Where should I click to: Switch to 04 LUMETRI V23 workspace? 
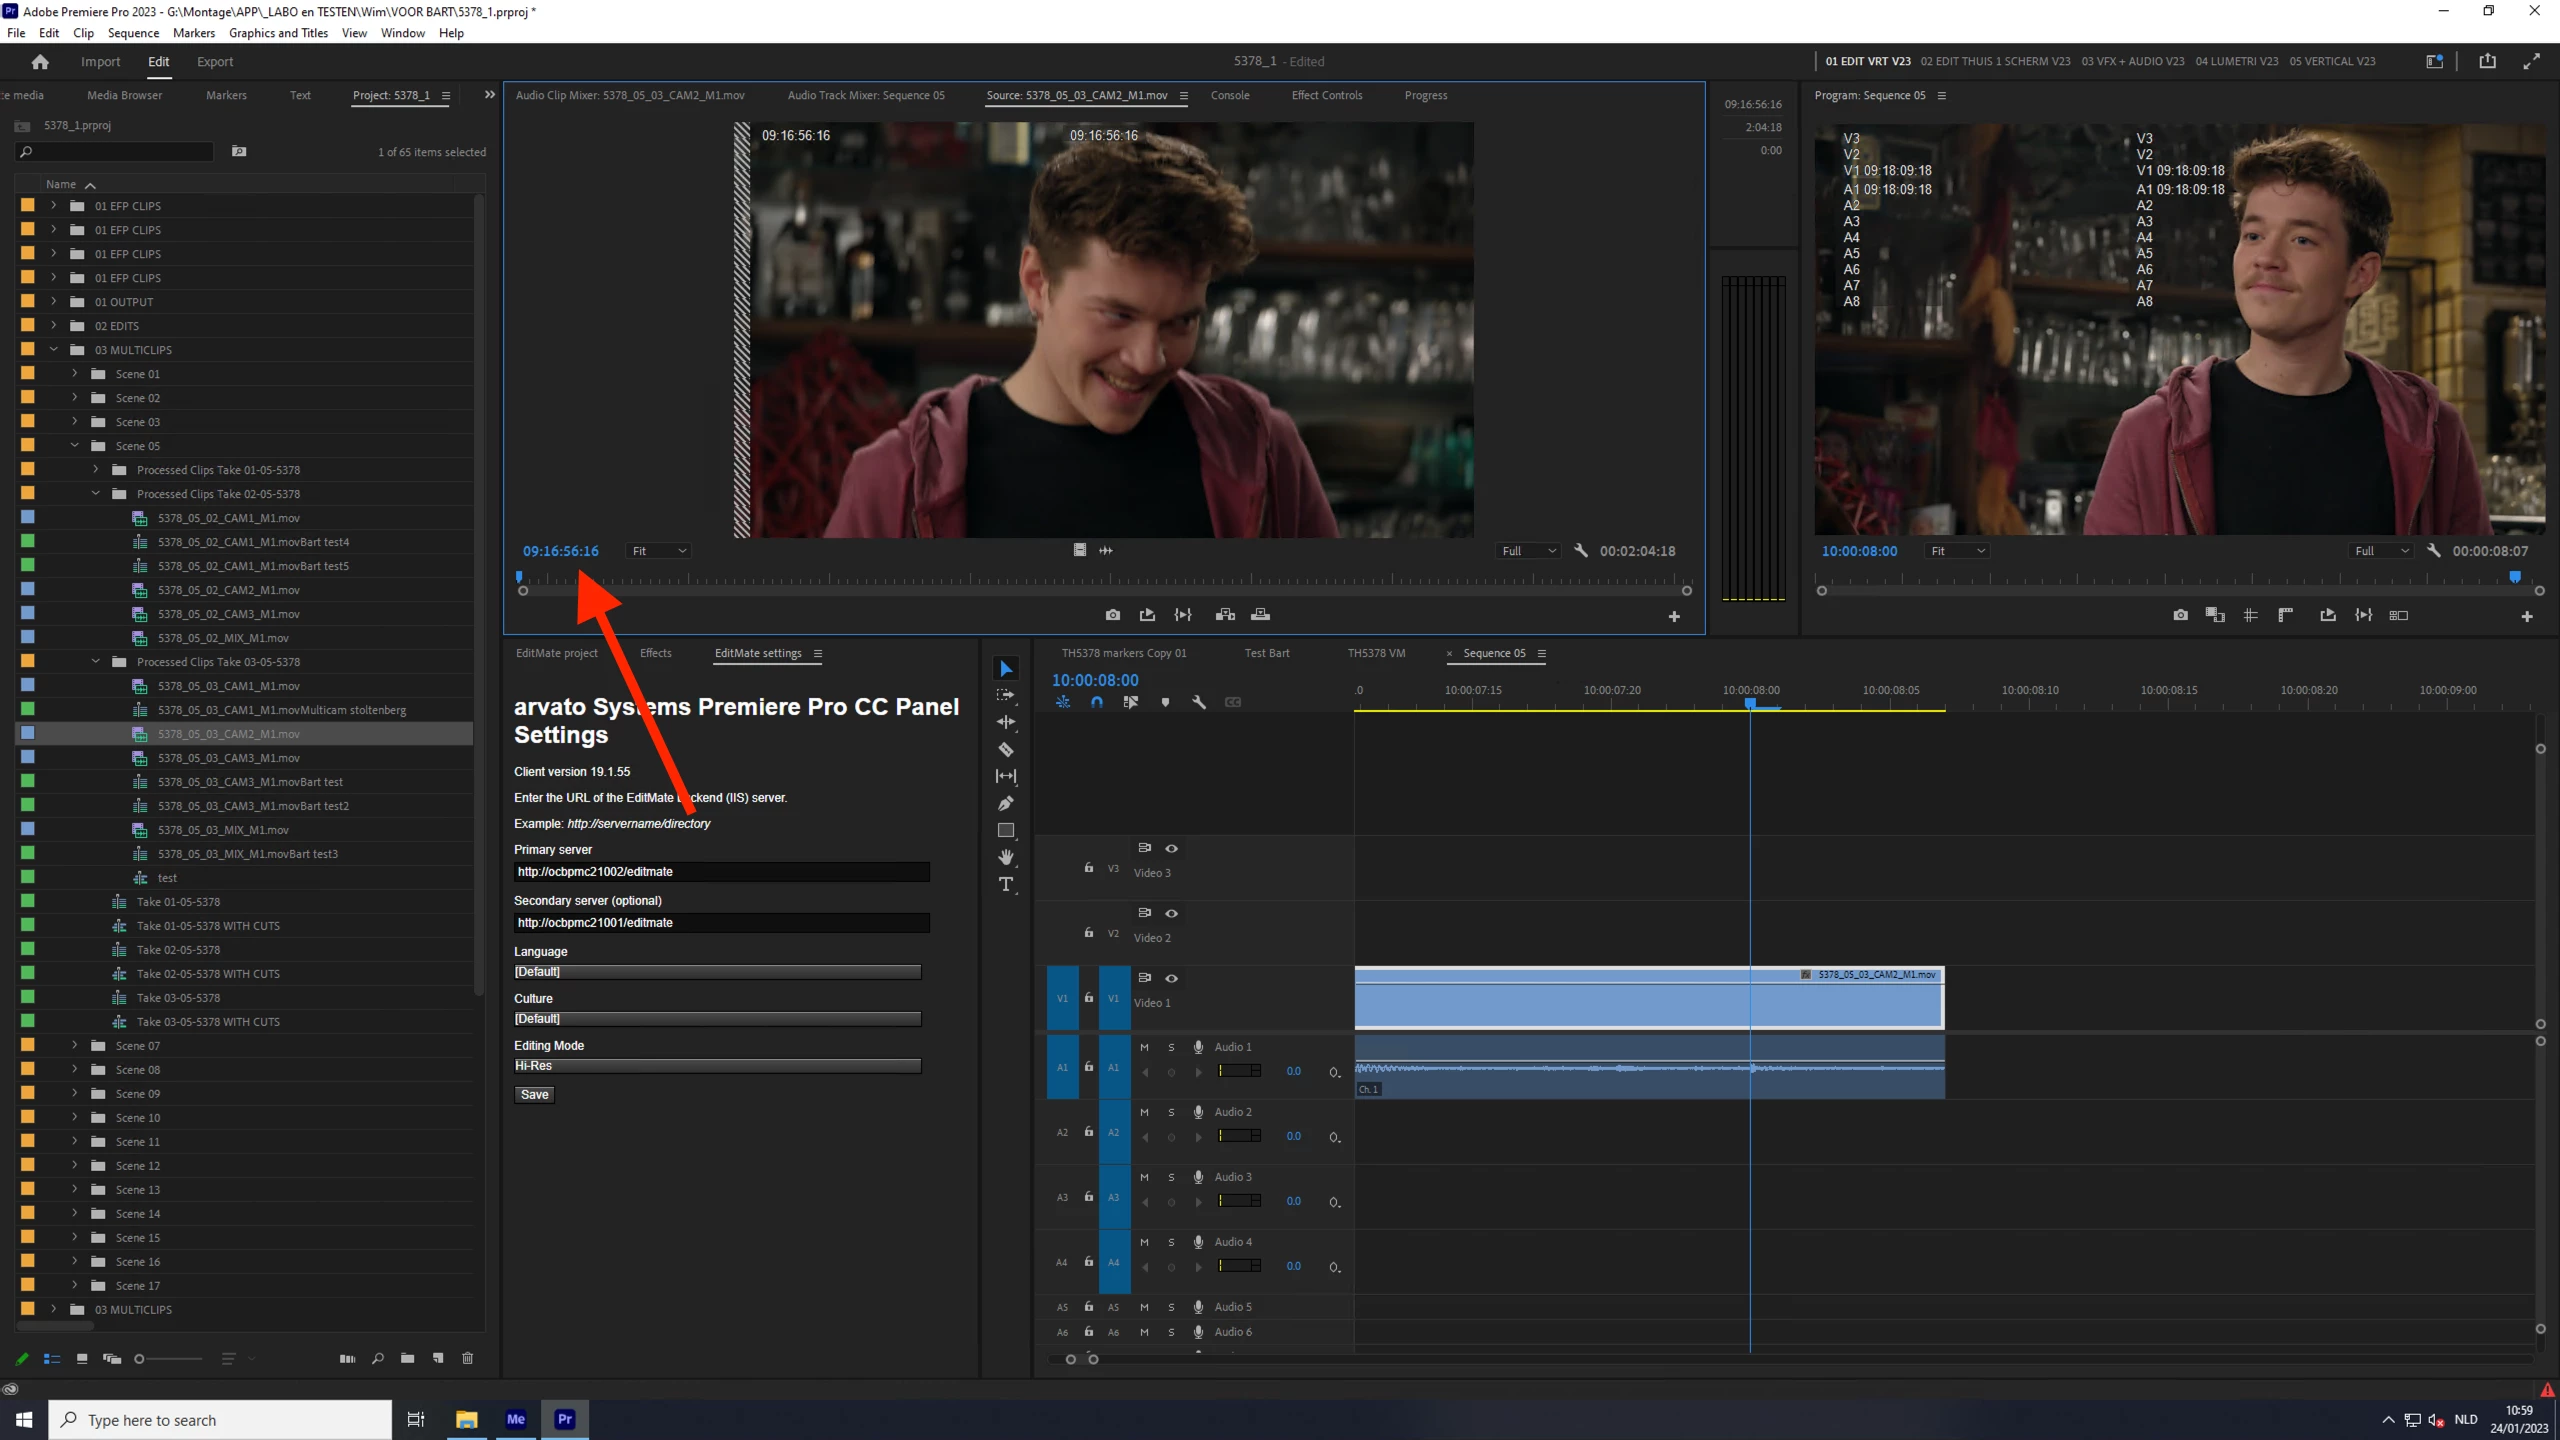point(2236,61)
